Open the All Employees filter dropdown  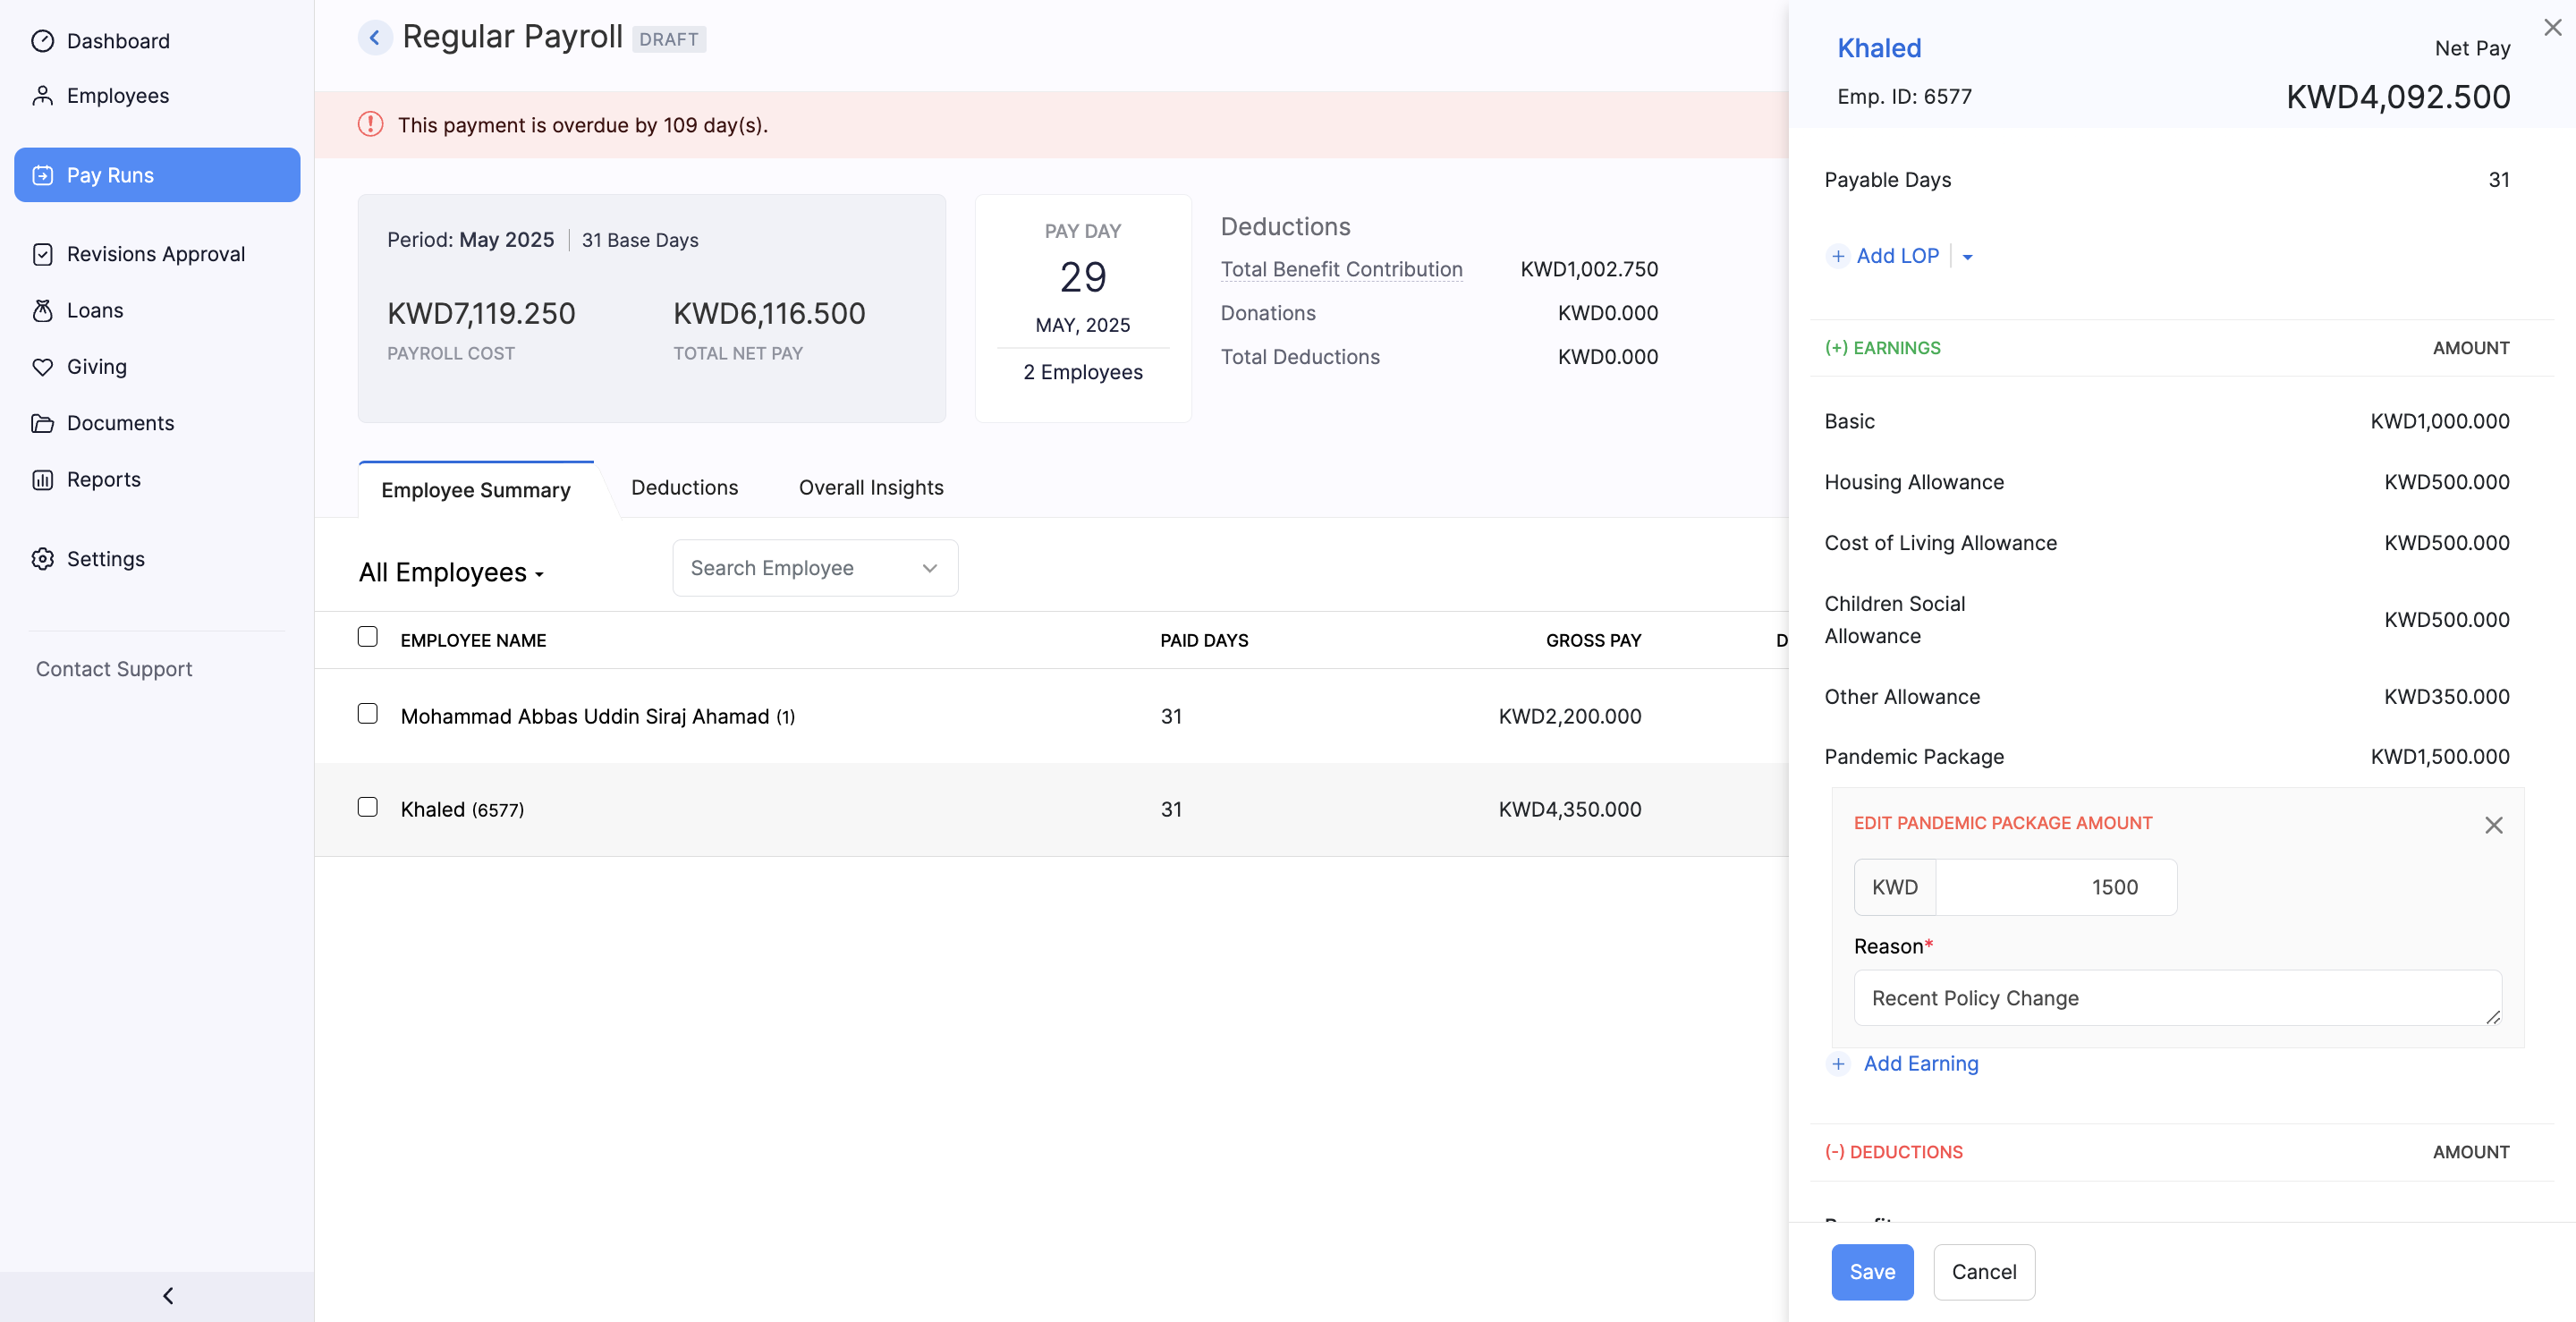451,573
